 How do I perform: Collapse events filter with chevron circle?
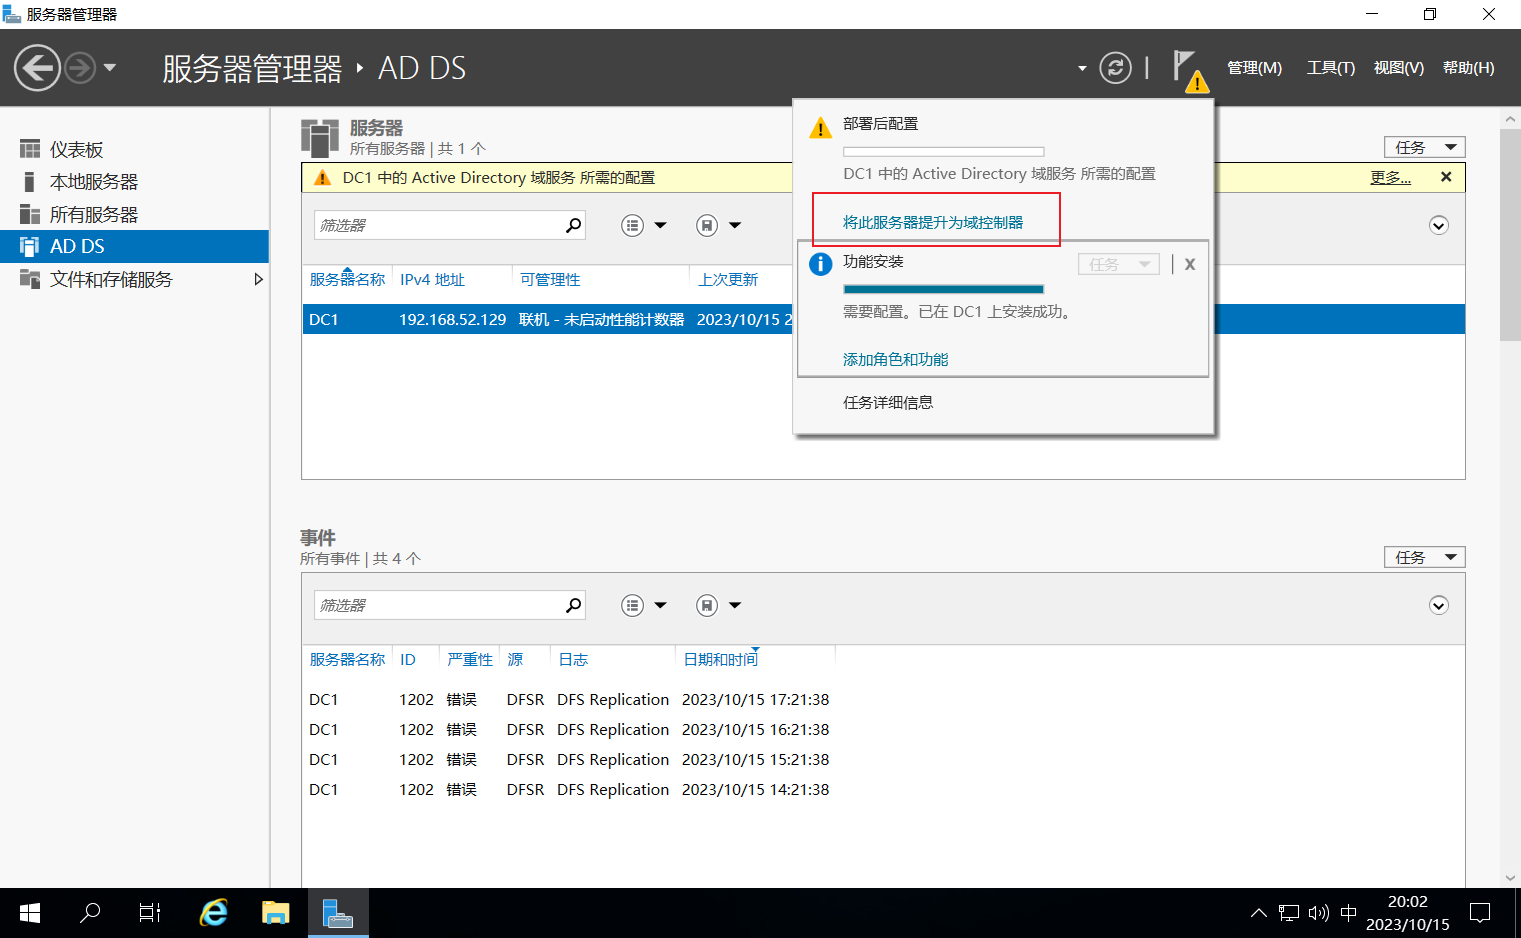[x=1439, y=605]
